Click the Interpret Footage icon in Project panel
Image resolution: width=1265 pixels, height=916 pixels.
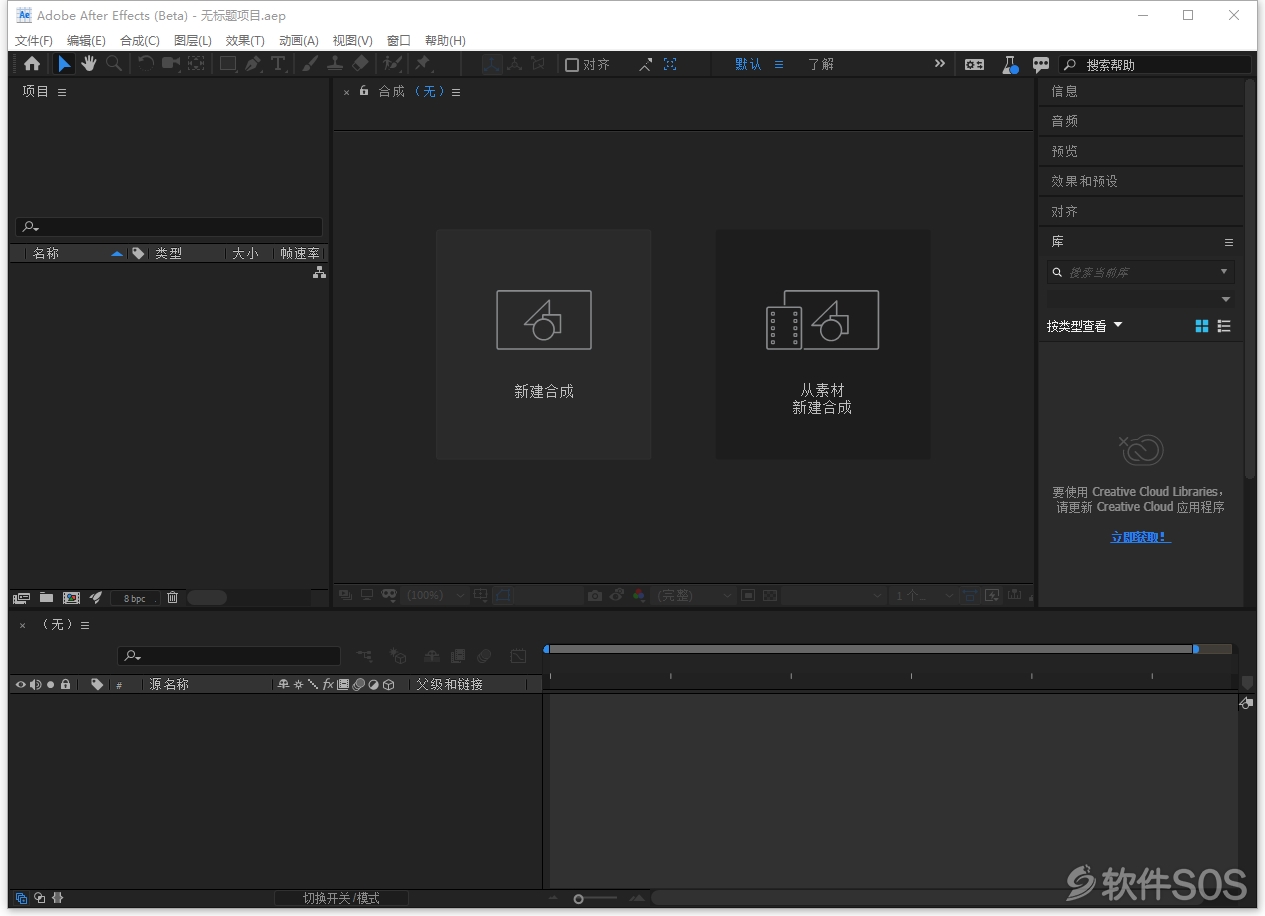pos(21,597)
